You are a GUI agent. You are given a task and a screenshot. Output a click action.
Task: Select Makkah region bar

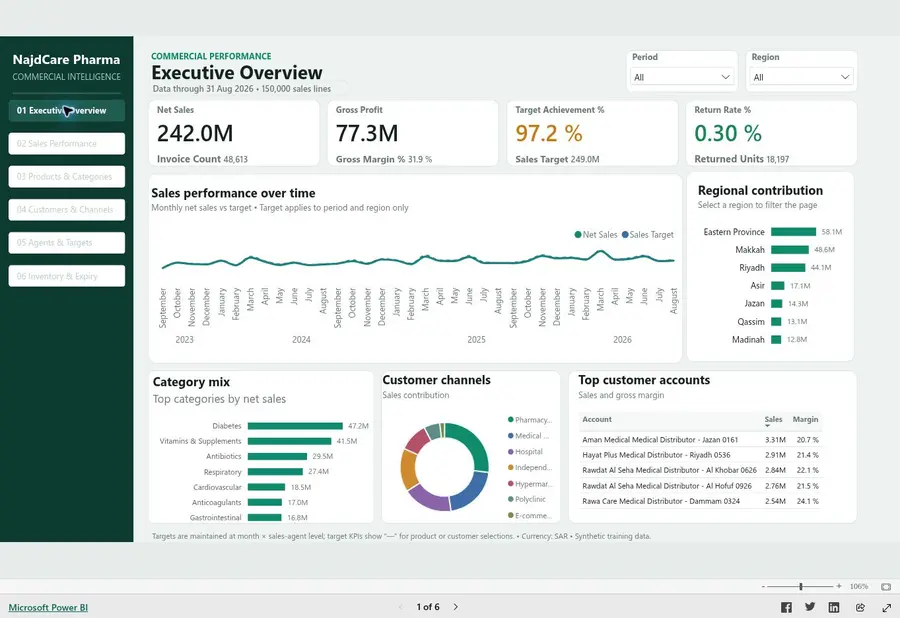pyautogui.click(x=790, y=250)
